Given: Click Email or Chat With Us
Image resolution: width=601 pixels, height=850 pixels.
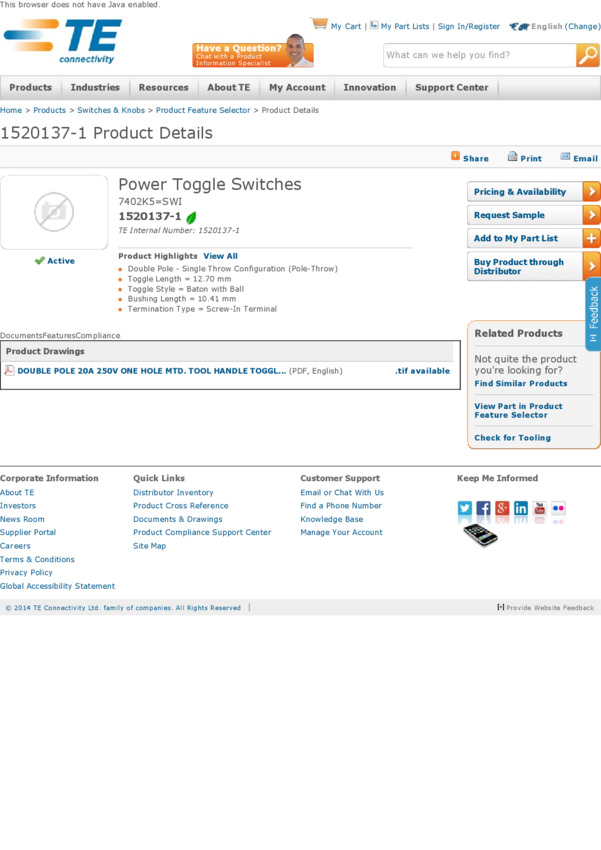Looking at the screenshot, I should pos(342,492).
